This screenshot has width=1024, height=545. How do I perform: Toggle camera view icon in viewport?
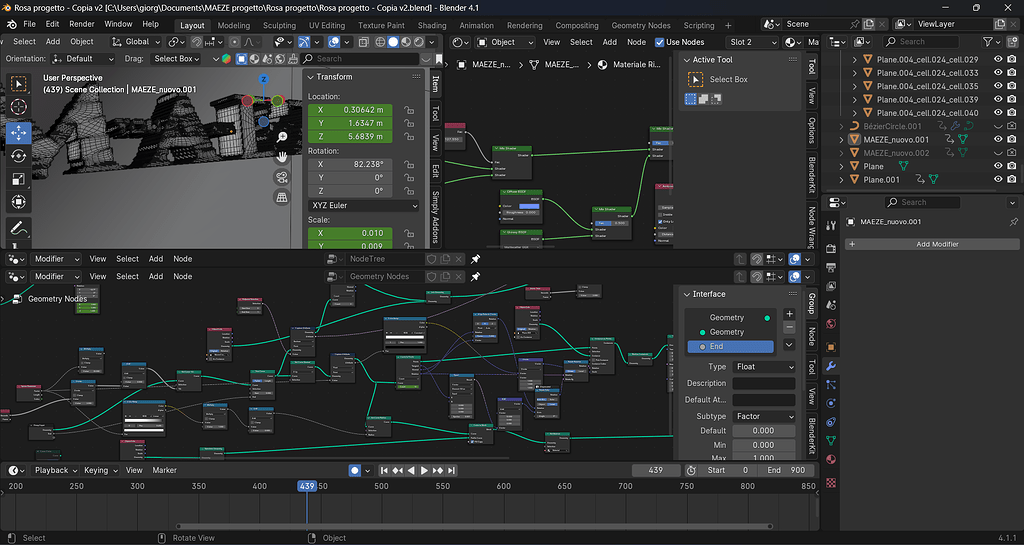tap(282, 178)
